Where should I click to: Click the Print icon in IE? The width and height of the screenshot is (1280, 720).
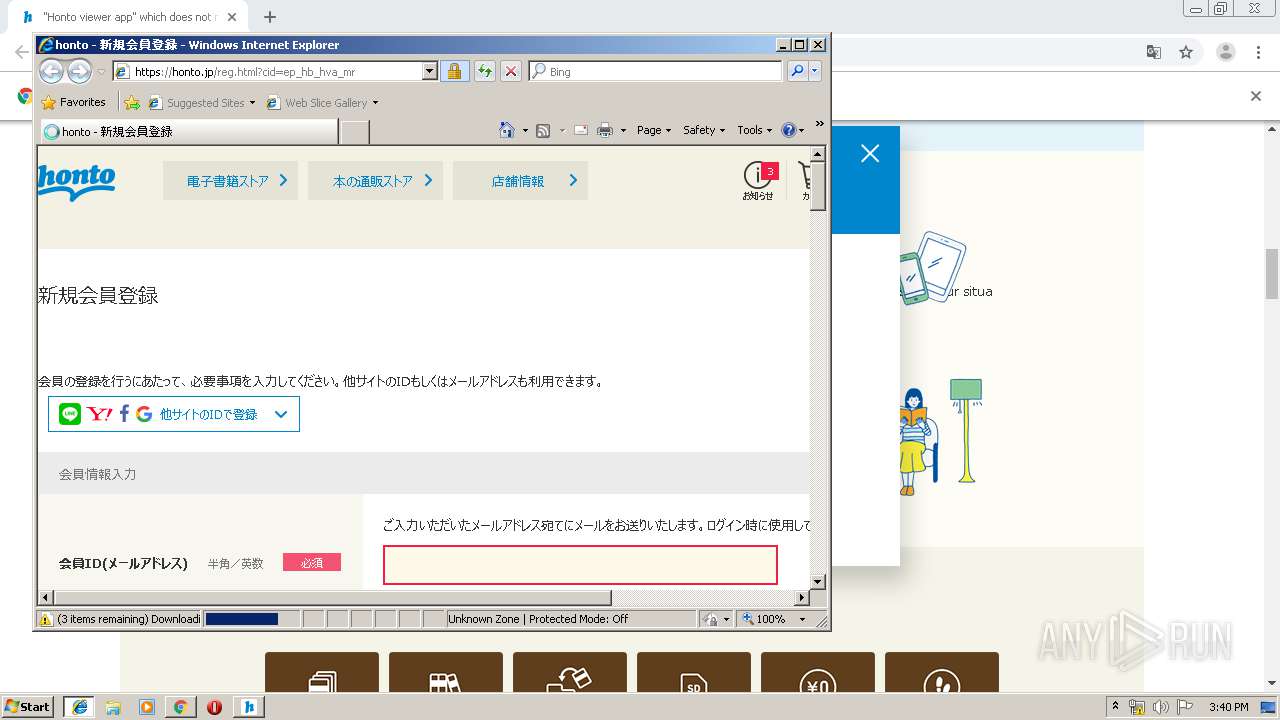pyautogui.click(x=604, y=130)
